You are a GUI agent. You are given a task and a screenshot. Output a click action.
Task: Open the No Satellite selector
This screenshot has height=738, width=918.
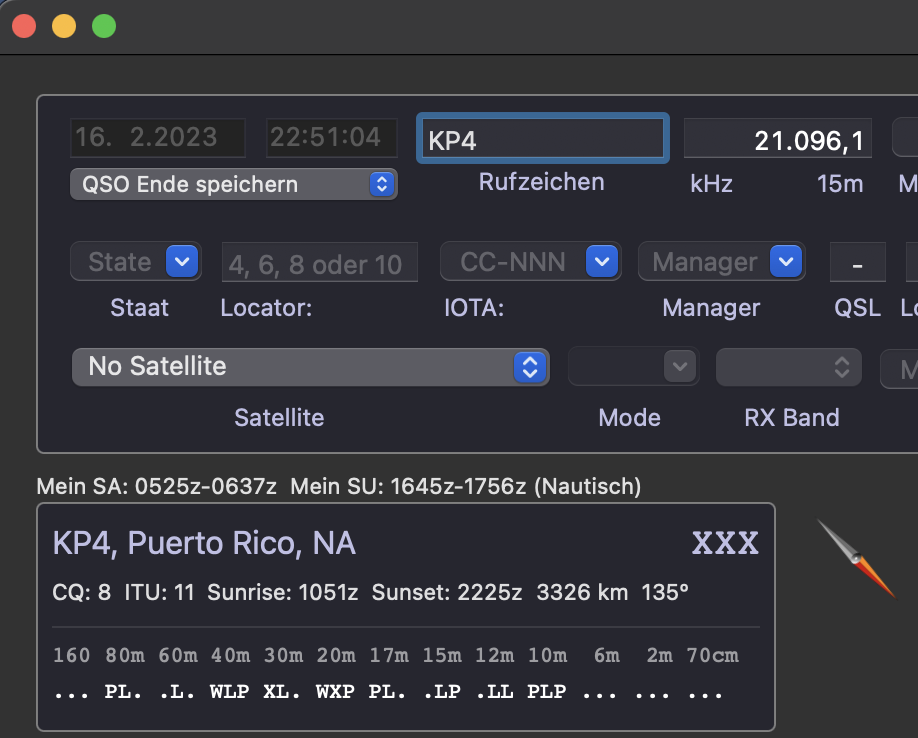point(310,367)
